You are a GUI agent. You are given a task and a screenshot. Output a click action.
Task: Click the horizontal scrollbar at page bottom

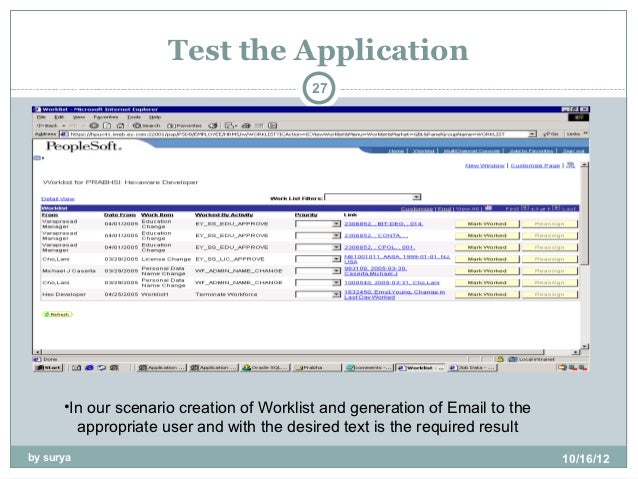[307, 352]
